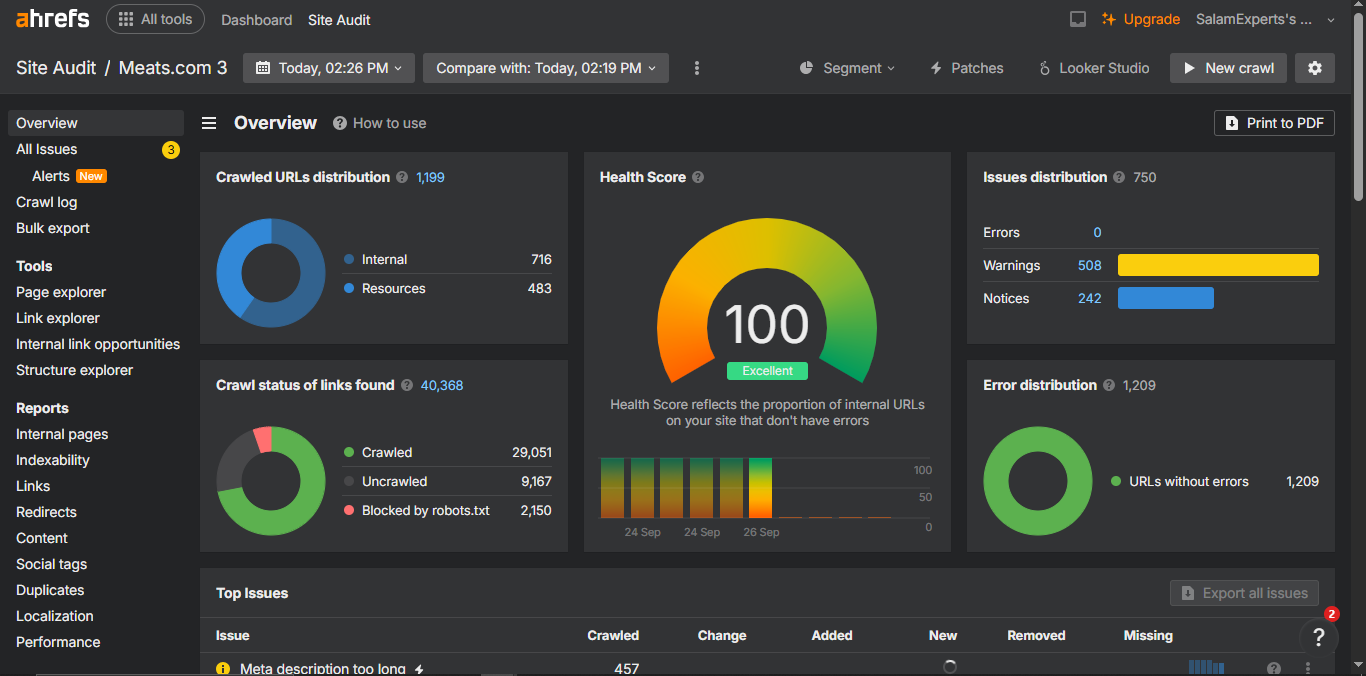The width and height of the screenshot is (1366, 676).
Task: Open Alerts in the sidebar
Action: 51,176
